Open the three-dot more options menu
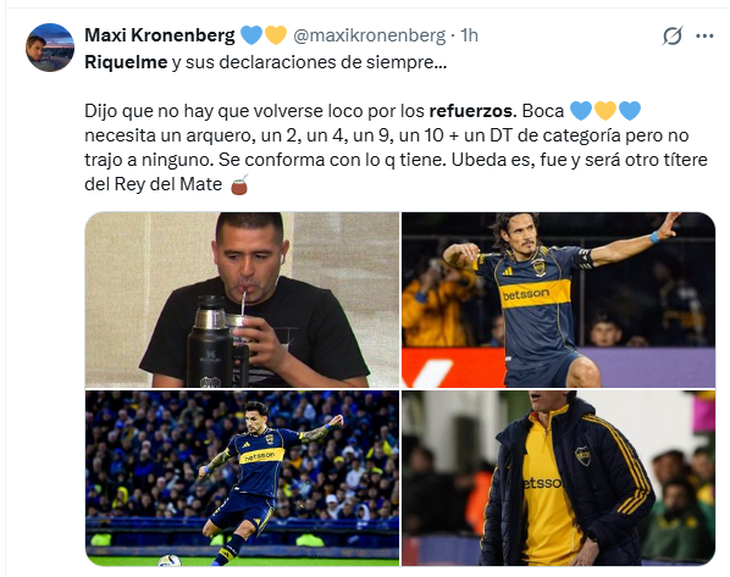 tap(704, 36)
